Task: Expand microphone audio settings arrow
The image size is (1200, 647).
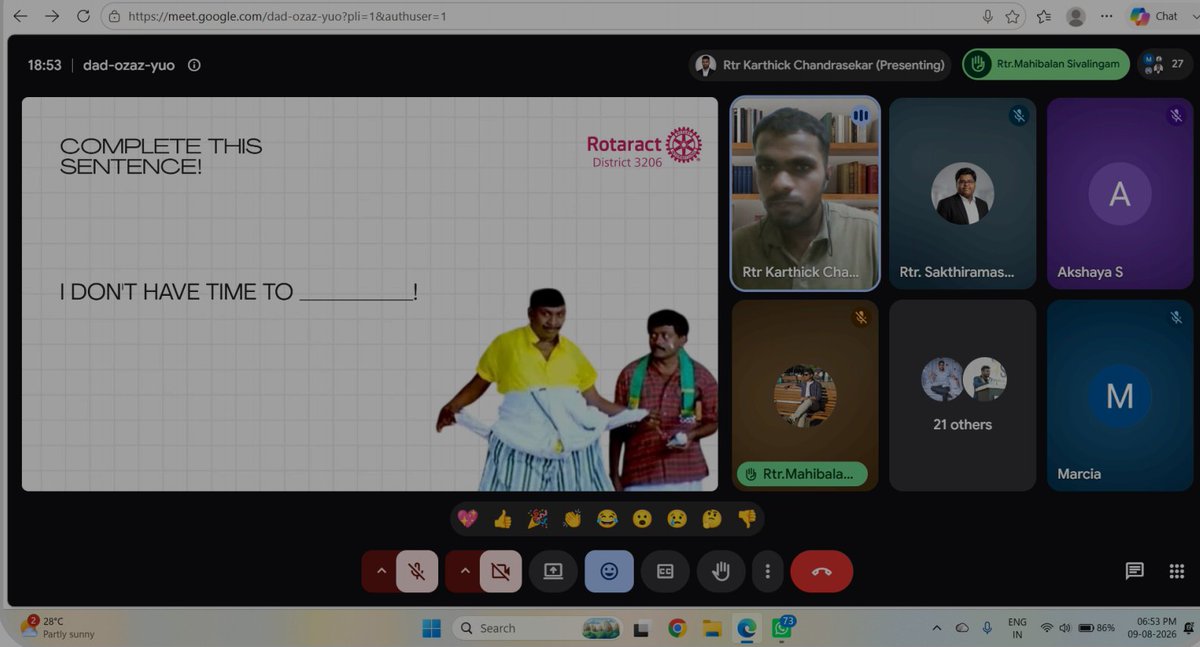Action: coord(380,571)
